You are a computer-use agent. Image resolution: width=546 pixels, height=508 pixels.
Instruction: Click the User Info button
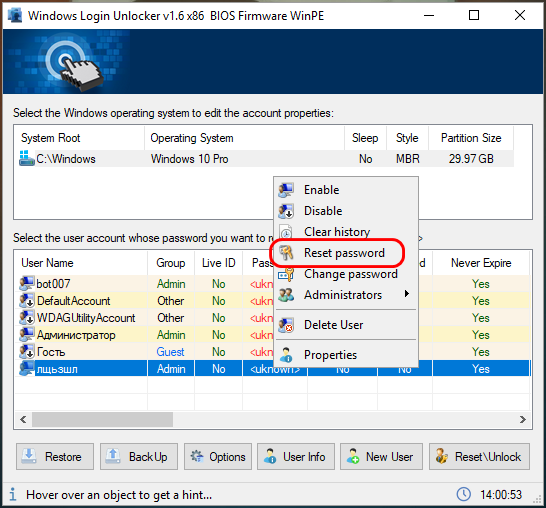tap(296, 456)
